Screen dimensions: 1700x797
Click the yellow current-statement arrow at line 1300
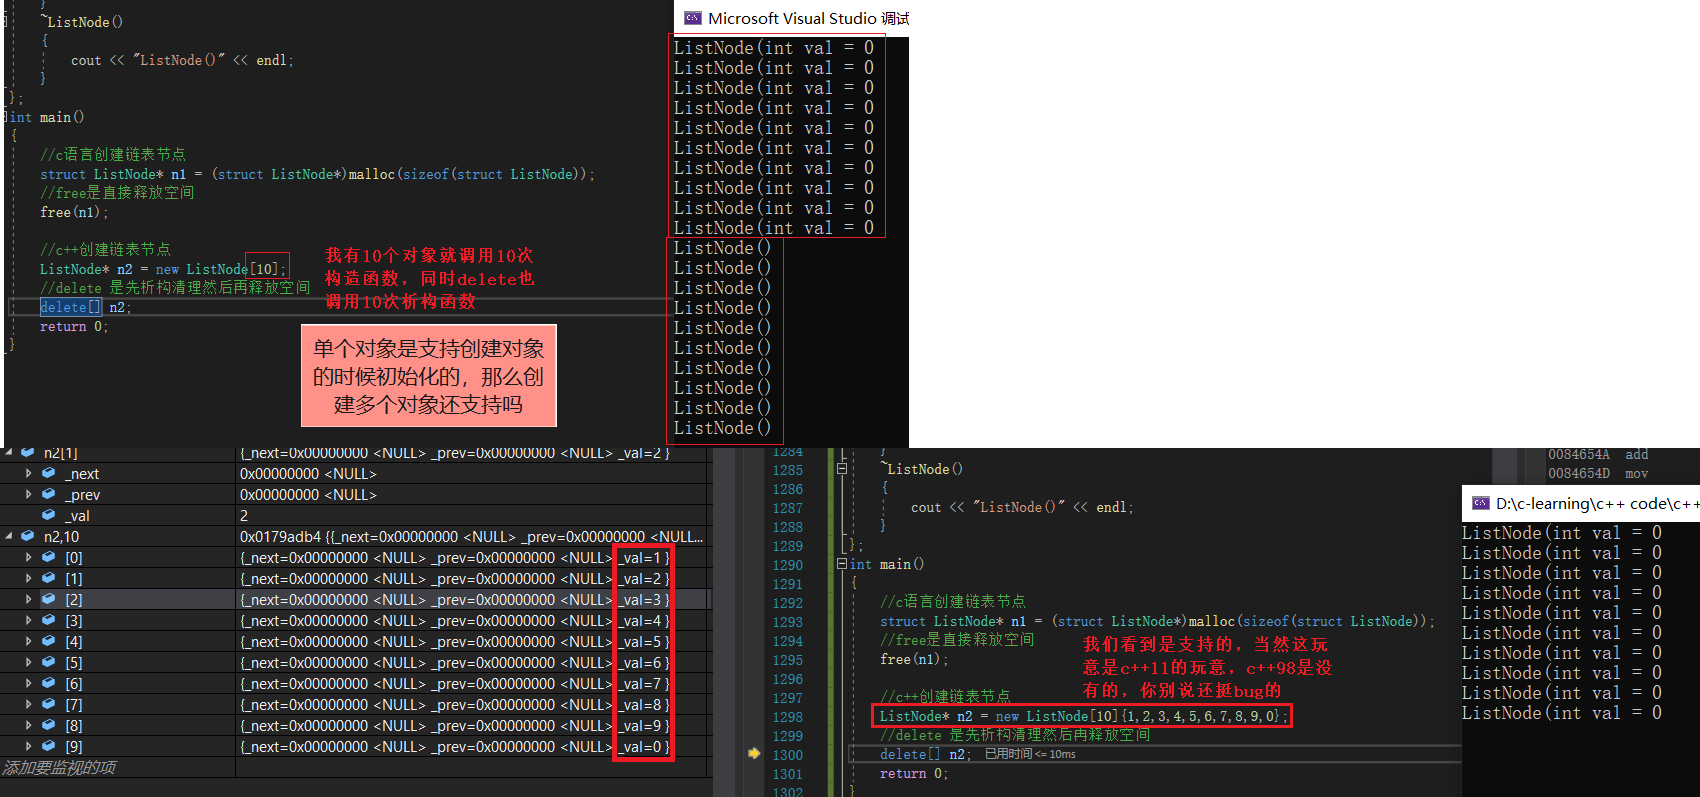tap(754, 754)
